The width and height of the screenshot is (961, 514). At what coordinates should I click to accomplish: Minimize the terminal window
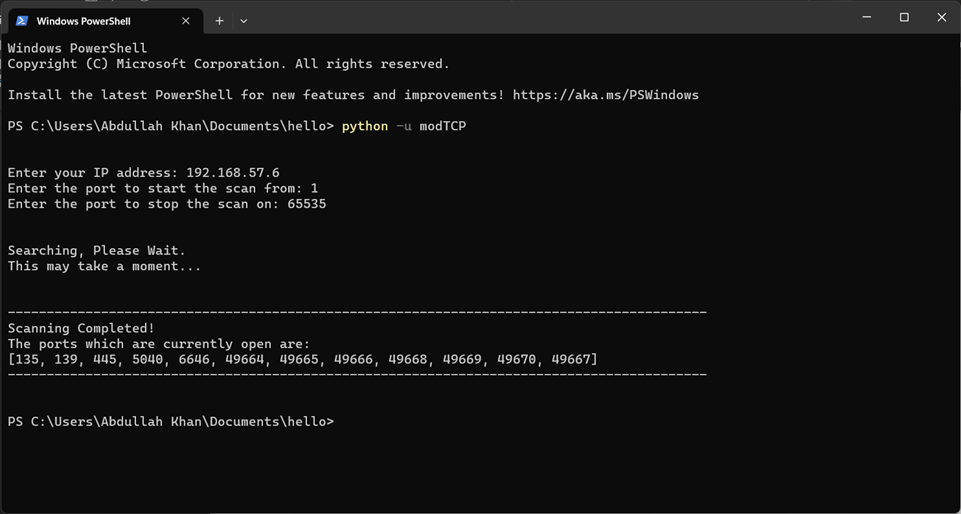click(x=867, y=18)
